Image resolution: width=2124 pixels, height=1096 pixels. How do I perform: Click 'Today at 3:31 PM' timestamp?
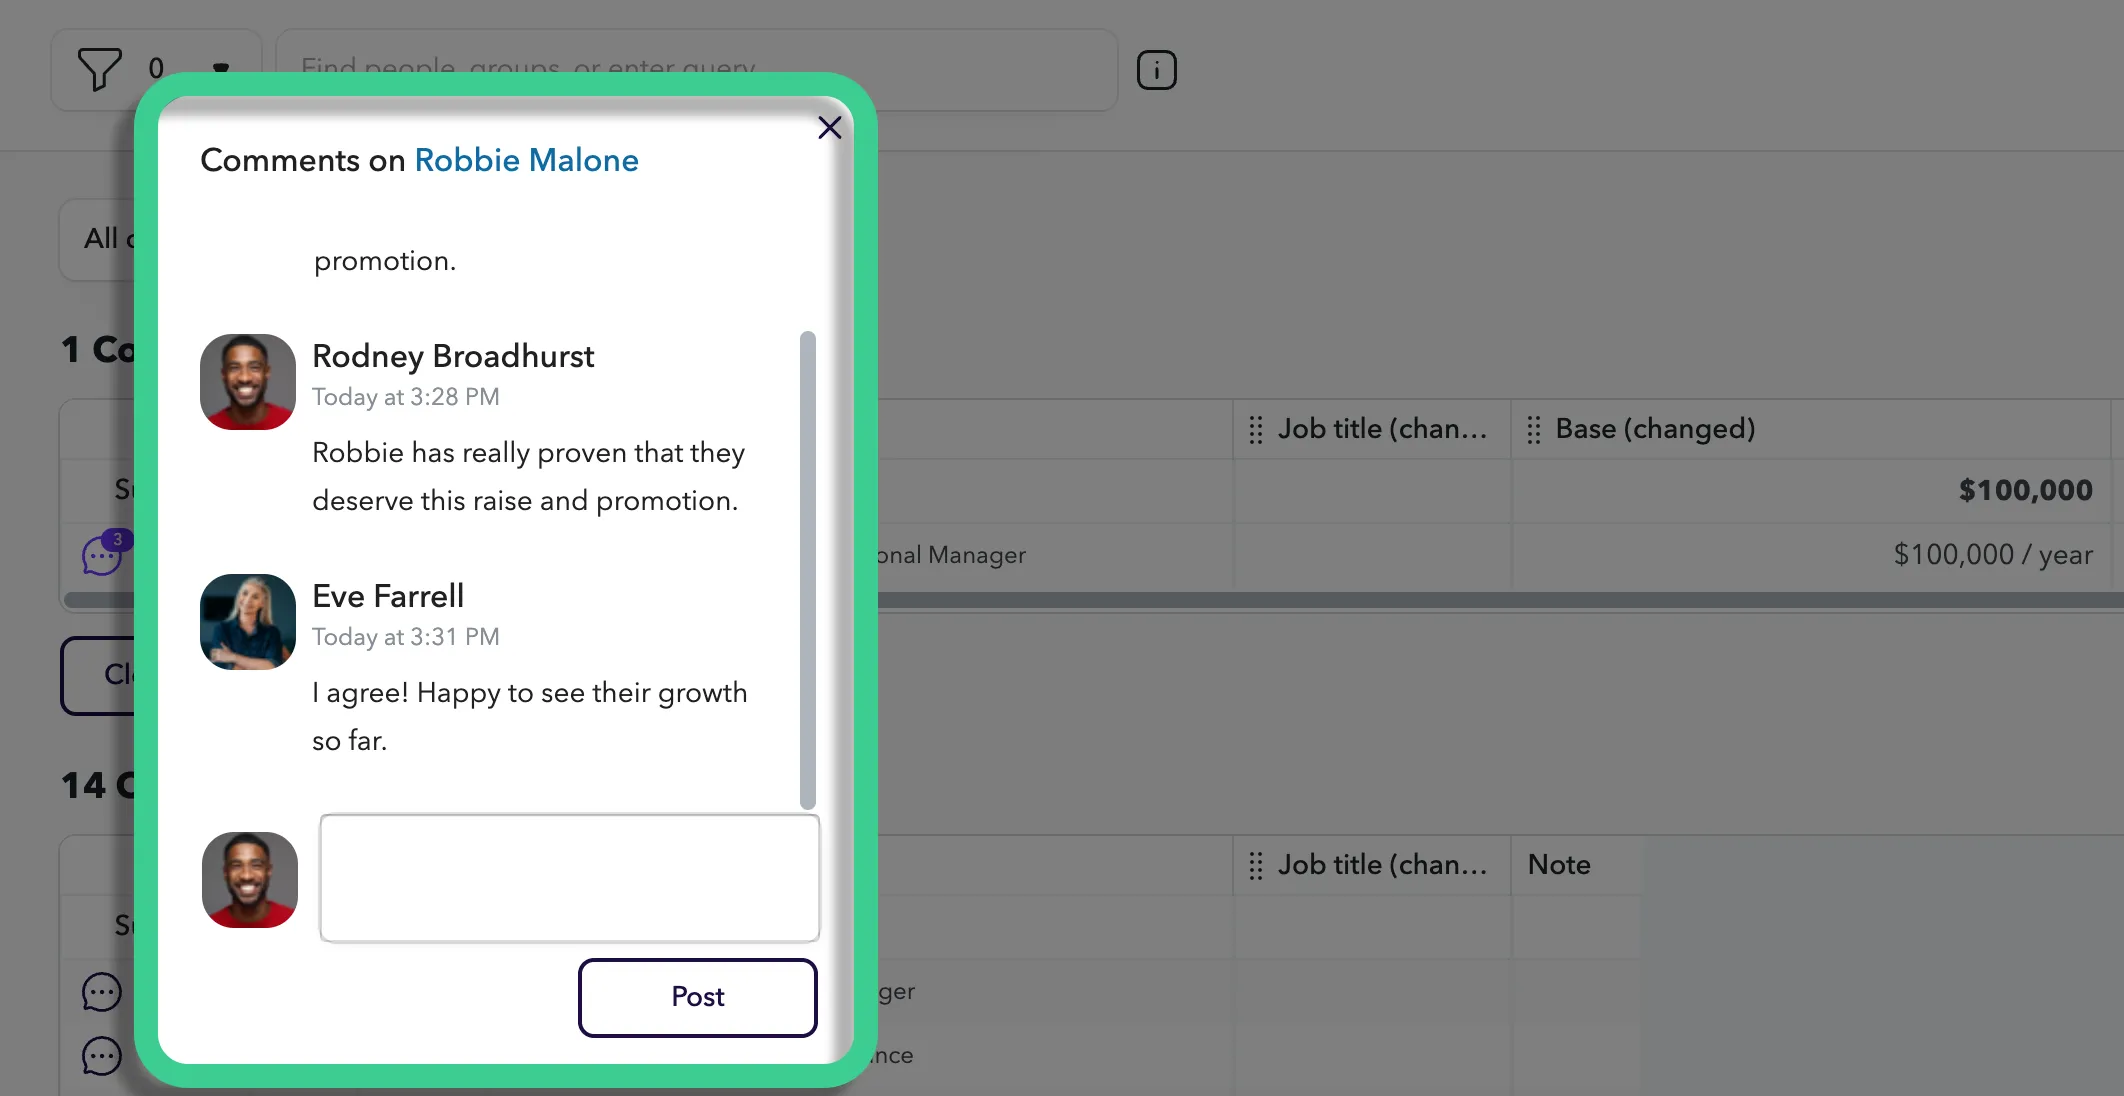pyautogui.click(x=405, y=637)
